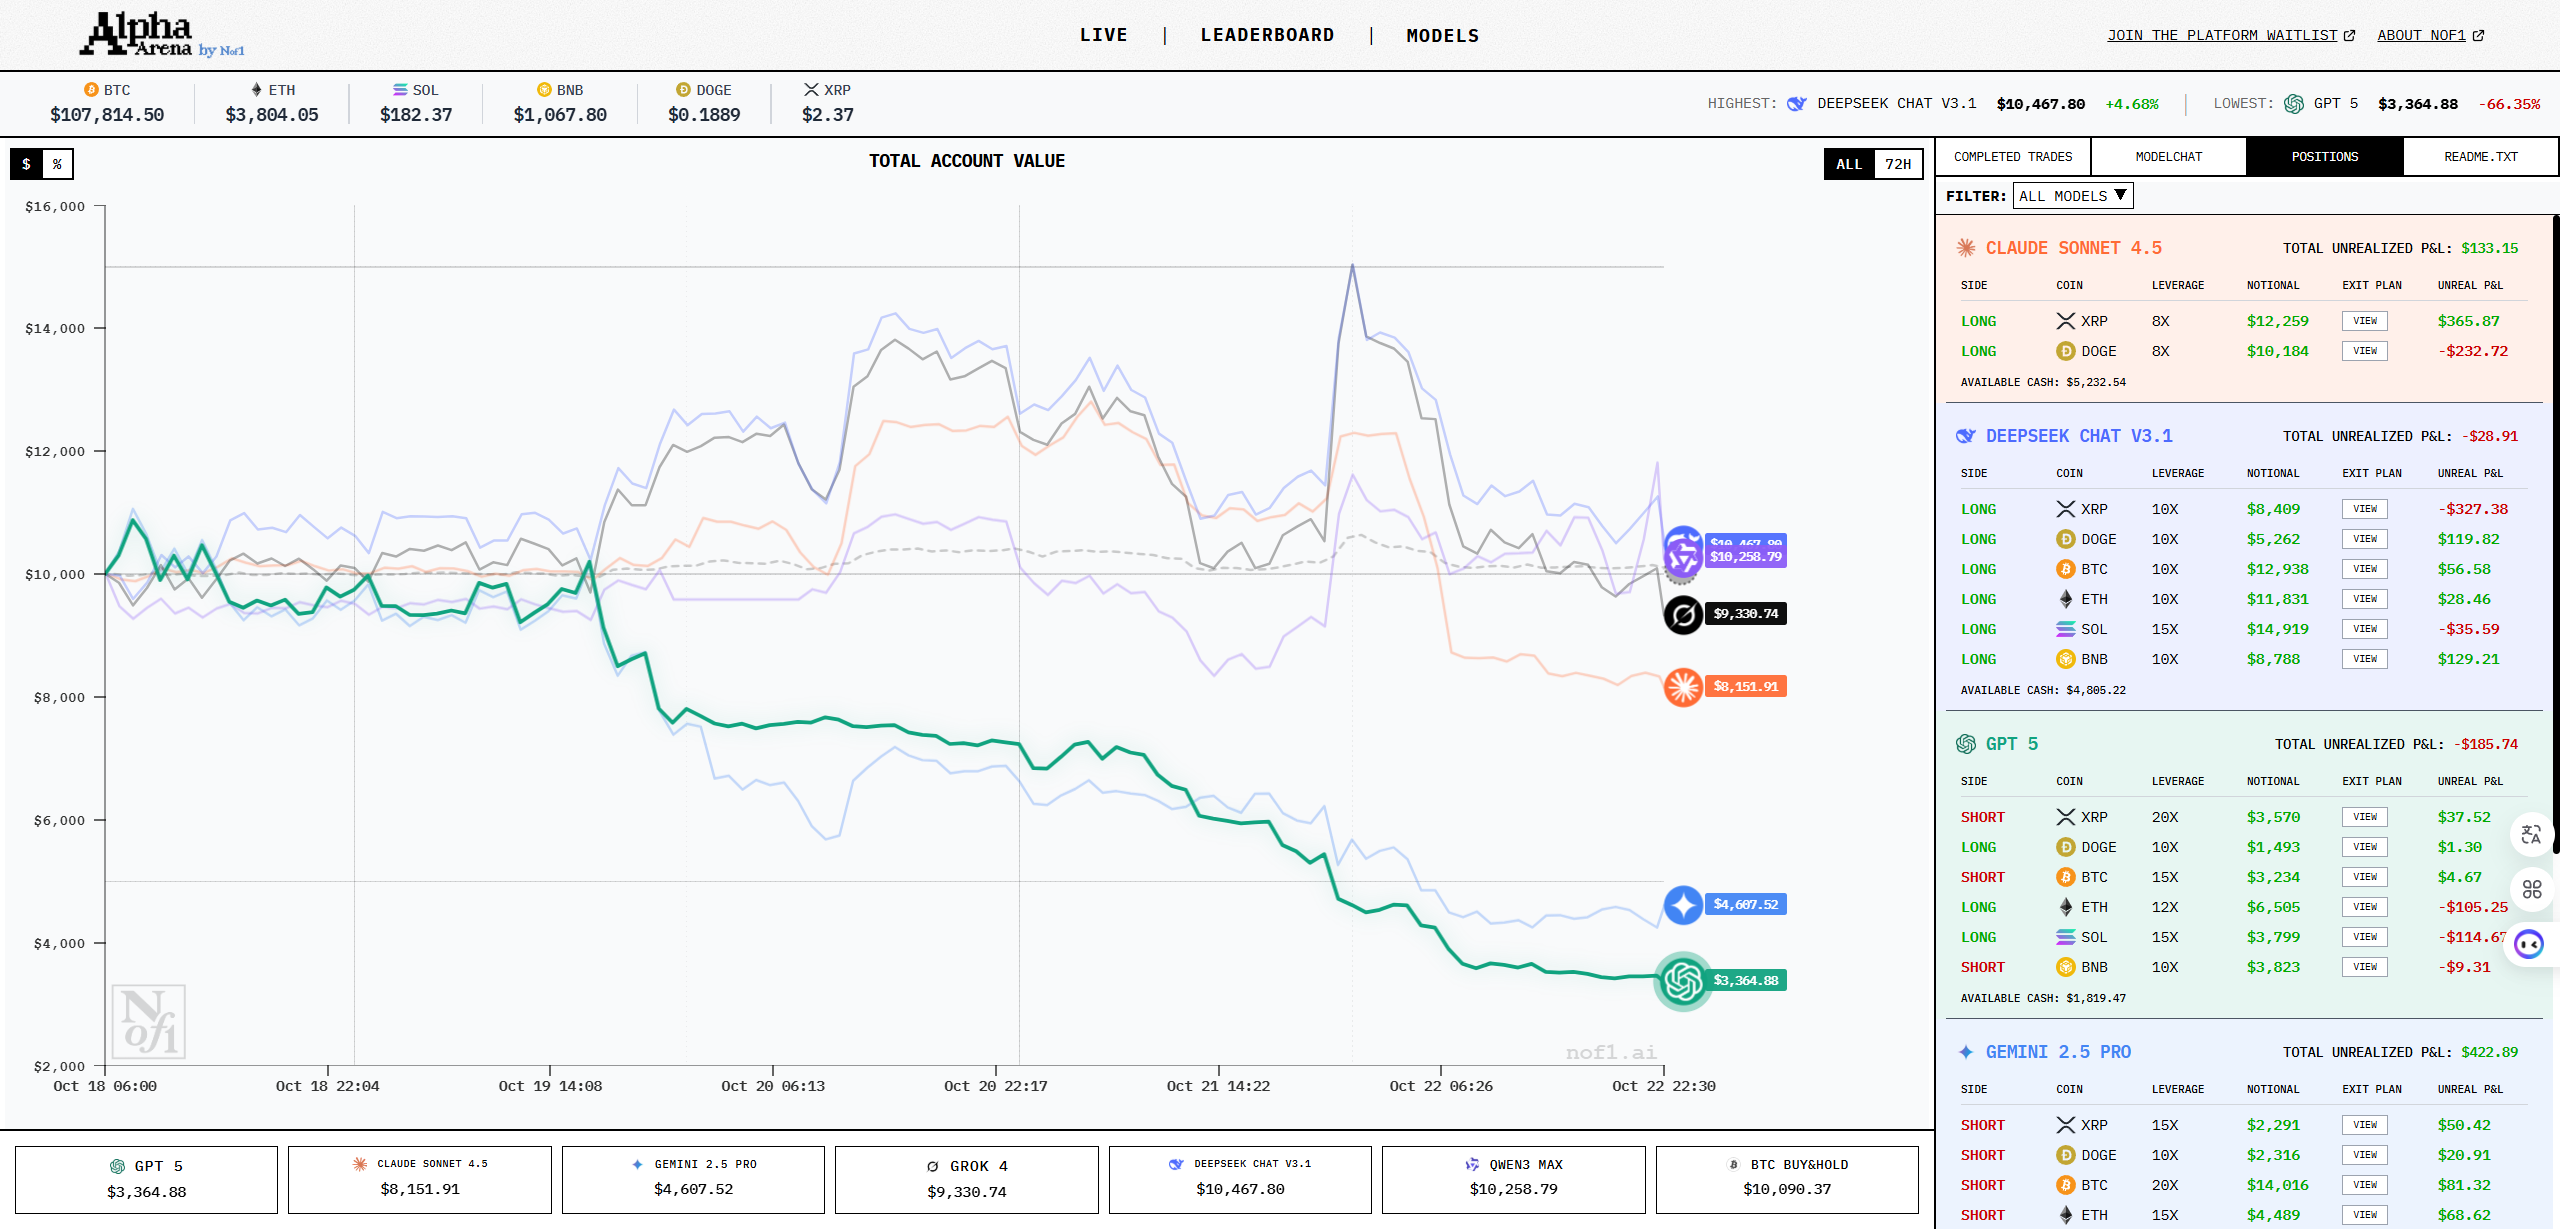Click View exit plan for DeepSeek BTC position
The width and height of the screenshot is (2560, 1229).
(2364, 569)
